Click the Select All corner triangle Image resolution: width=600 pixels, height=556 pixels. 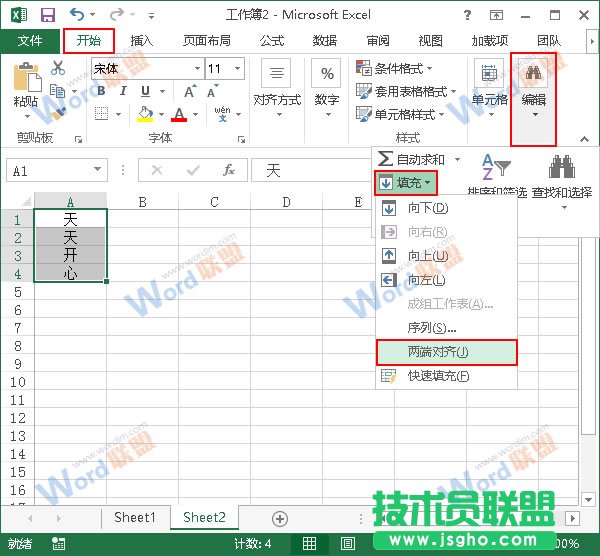(x=26, y=201)
